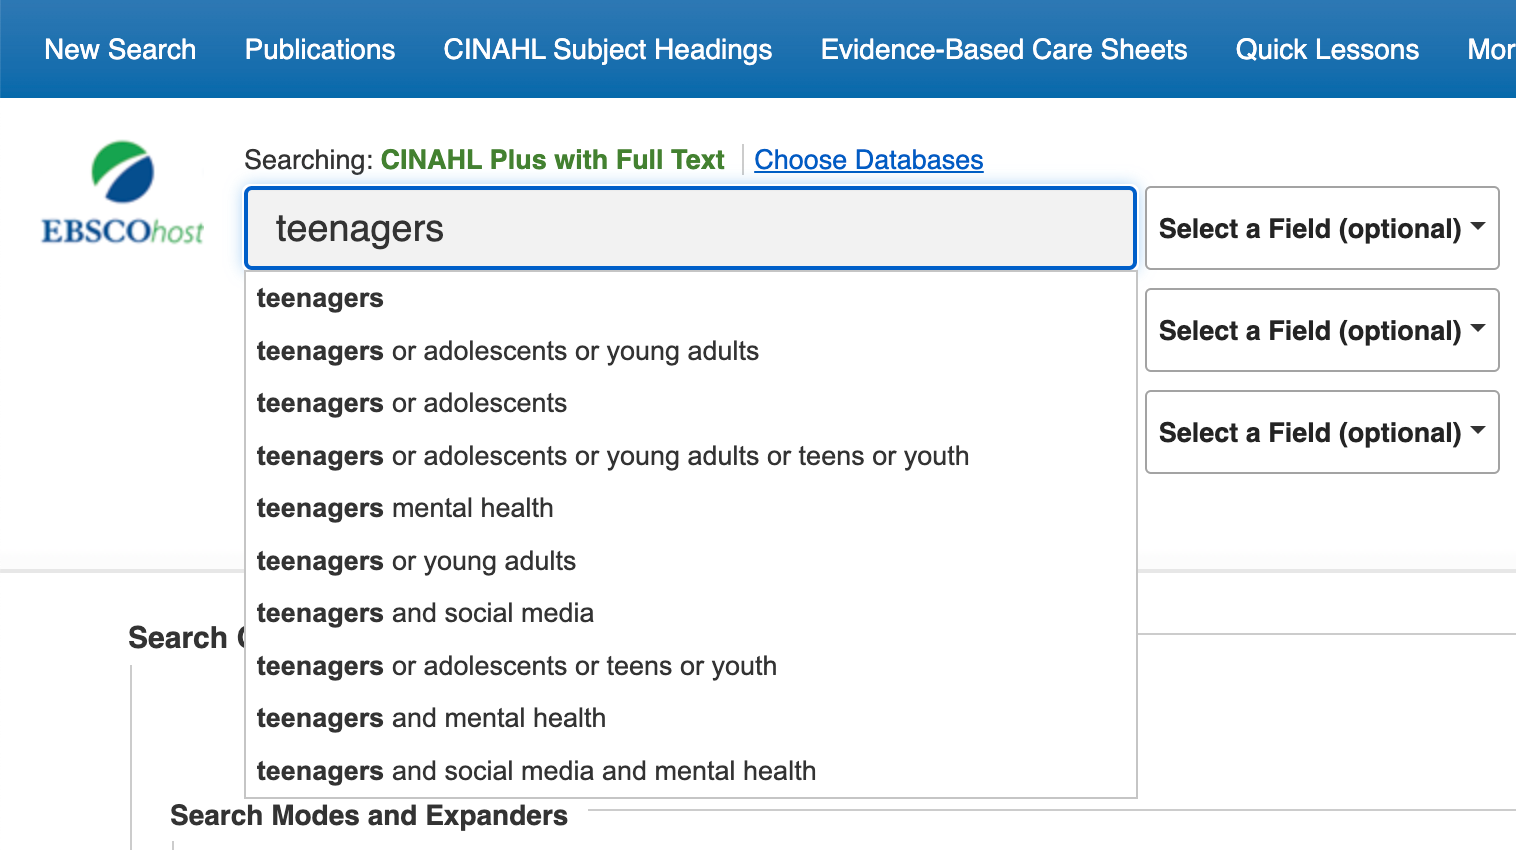Open the second Select a Field dropdown

click(1321, 330)
